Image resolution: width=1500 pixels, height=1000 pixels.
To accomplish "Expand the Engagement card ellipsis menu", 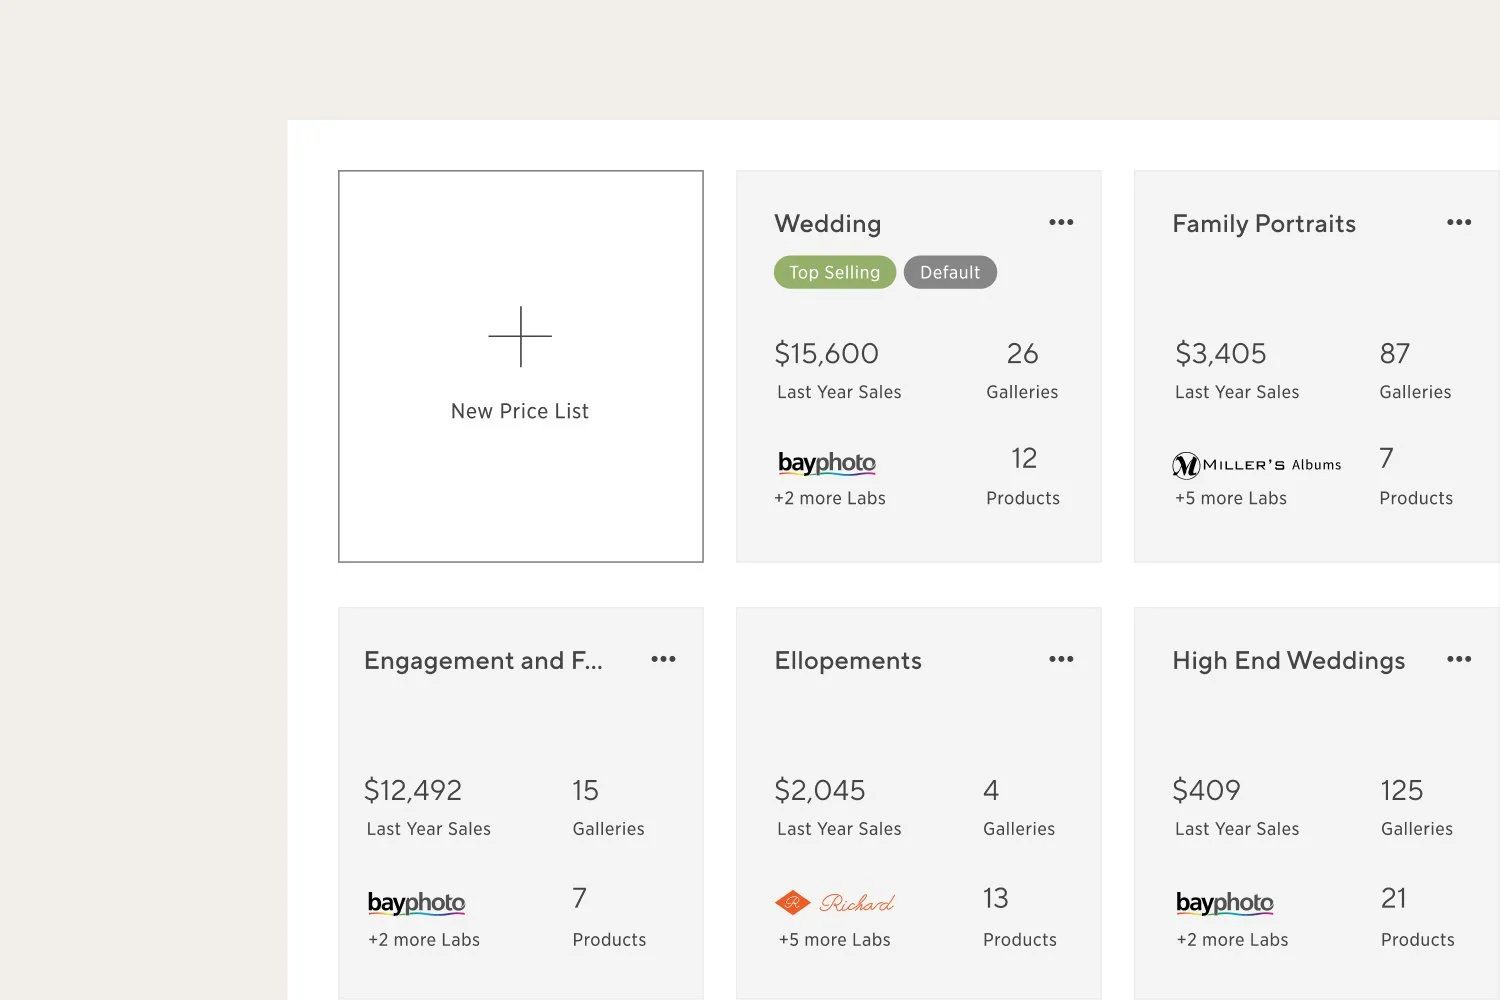I will [x=663, y=659].
